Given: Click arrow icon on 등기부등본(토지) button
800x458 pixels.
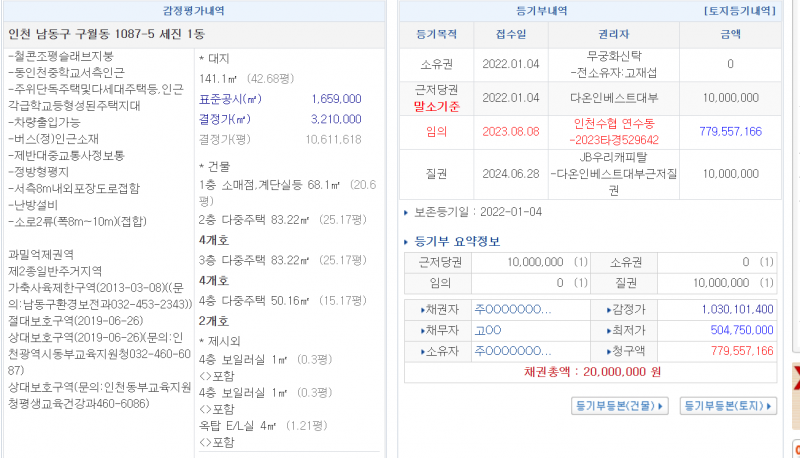Looking at the screenshot, I should click(689, 406).
